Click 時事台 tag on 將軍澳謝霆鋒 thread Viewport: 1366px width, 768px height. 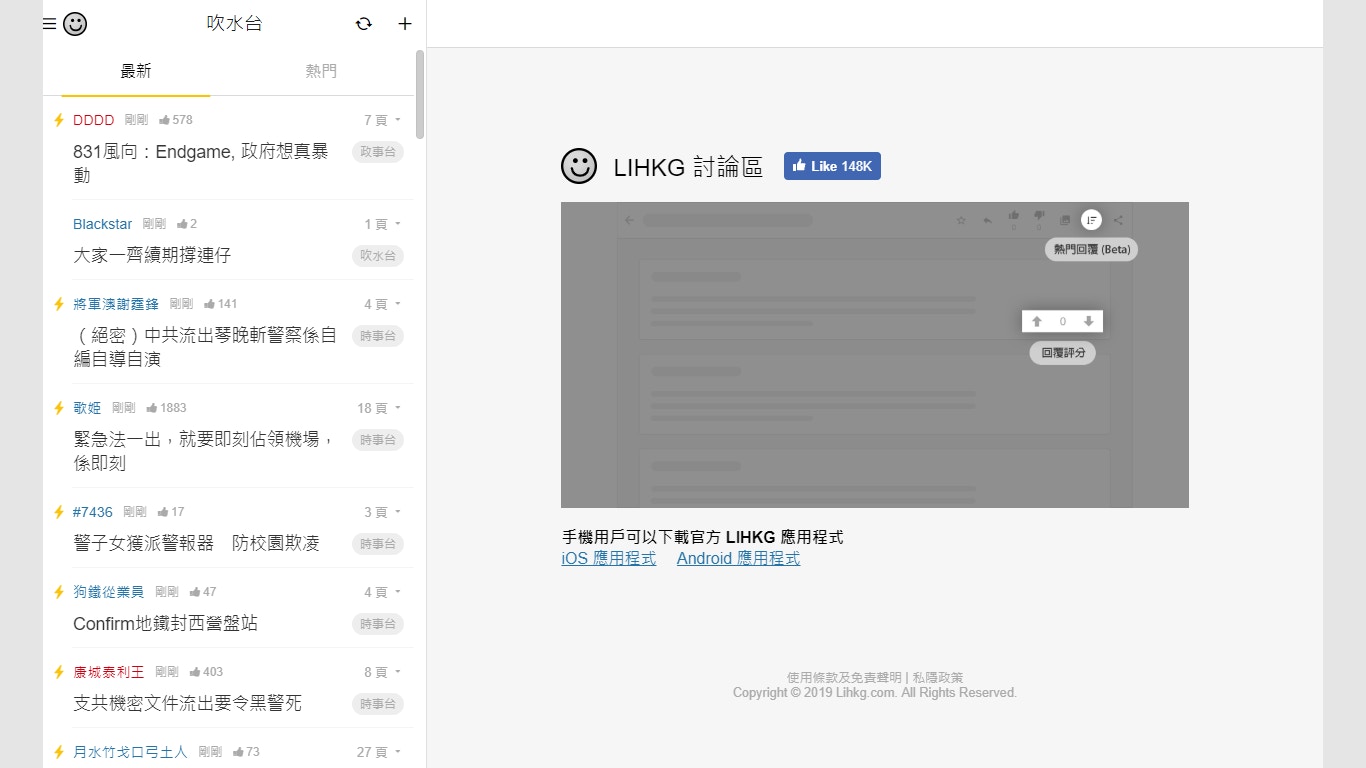[x=378, y=336]
